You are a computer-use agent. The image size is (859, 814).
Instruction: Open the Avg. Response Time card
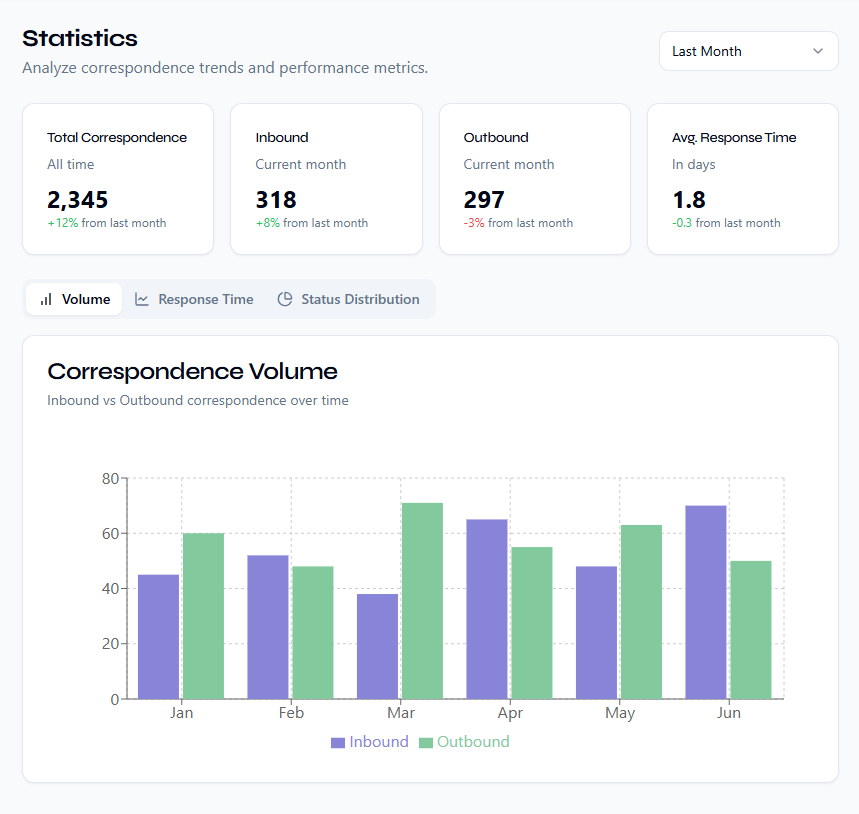[742, 179]
